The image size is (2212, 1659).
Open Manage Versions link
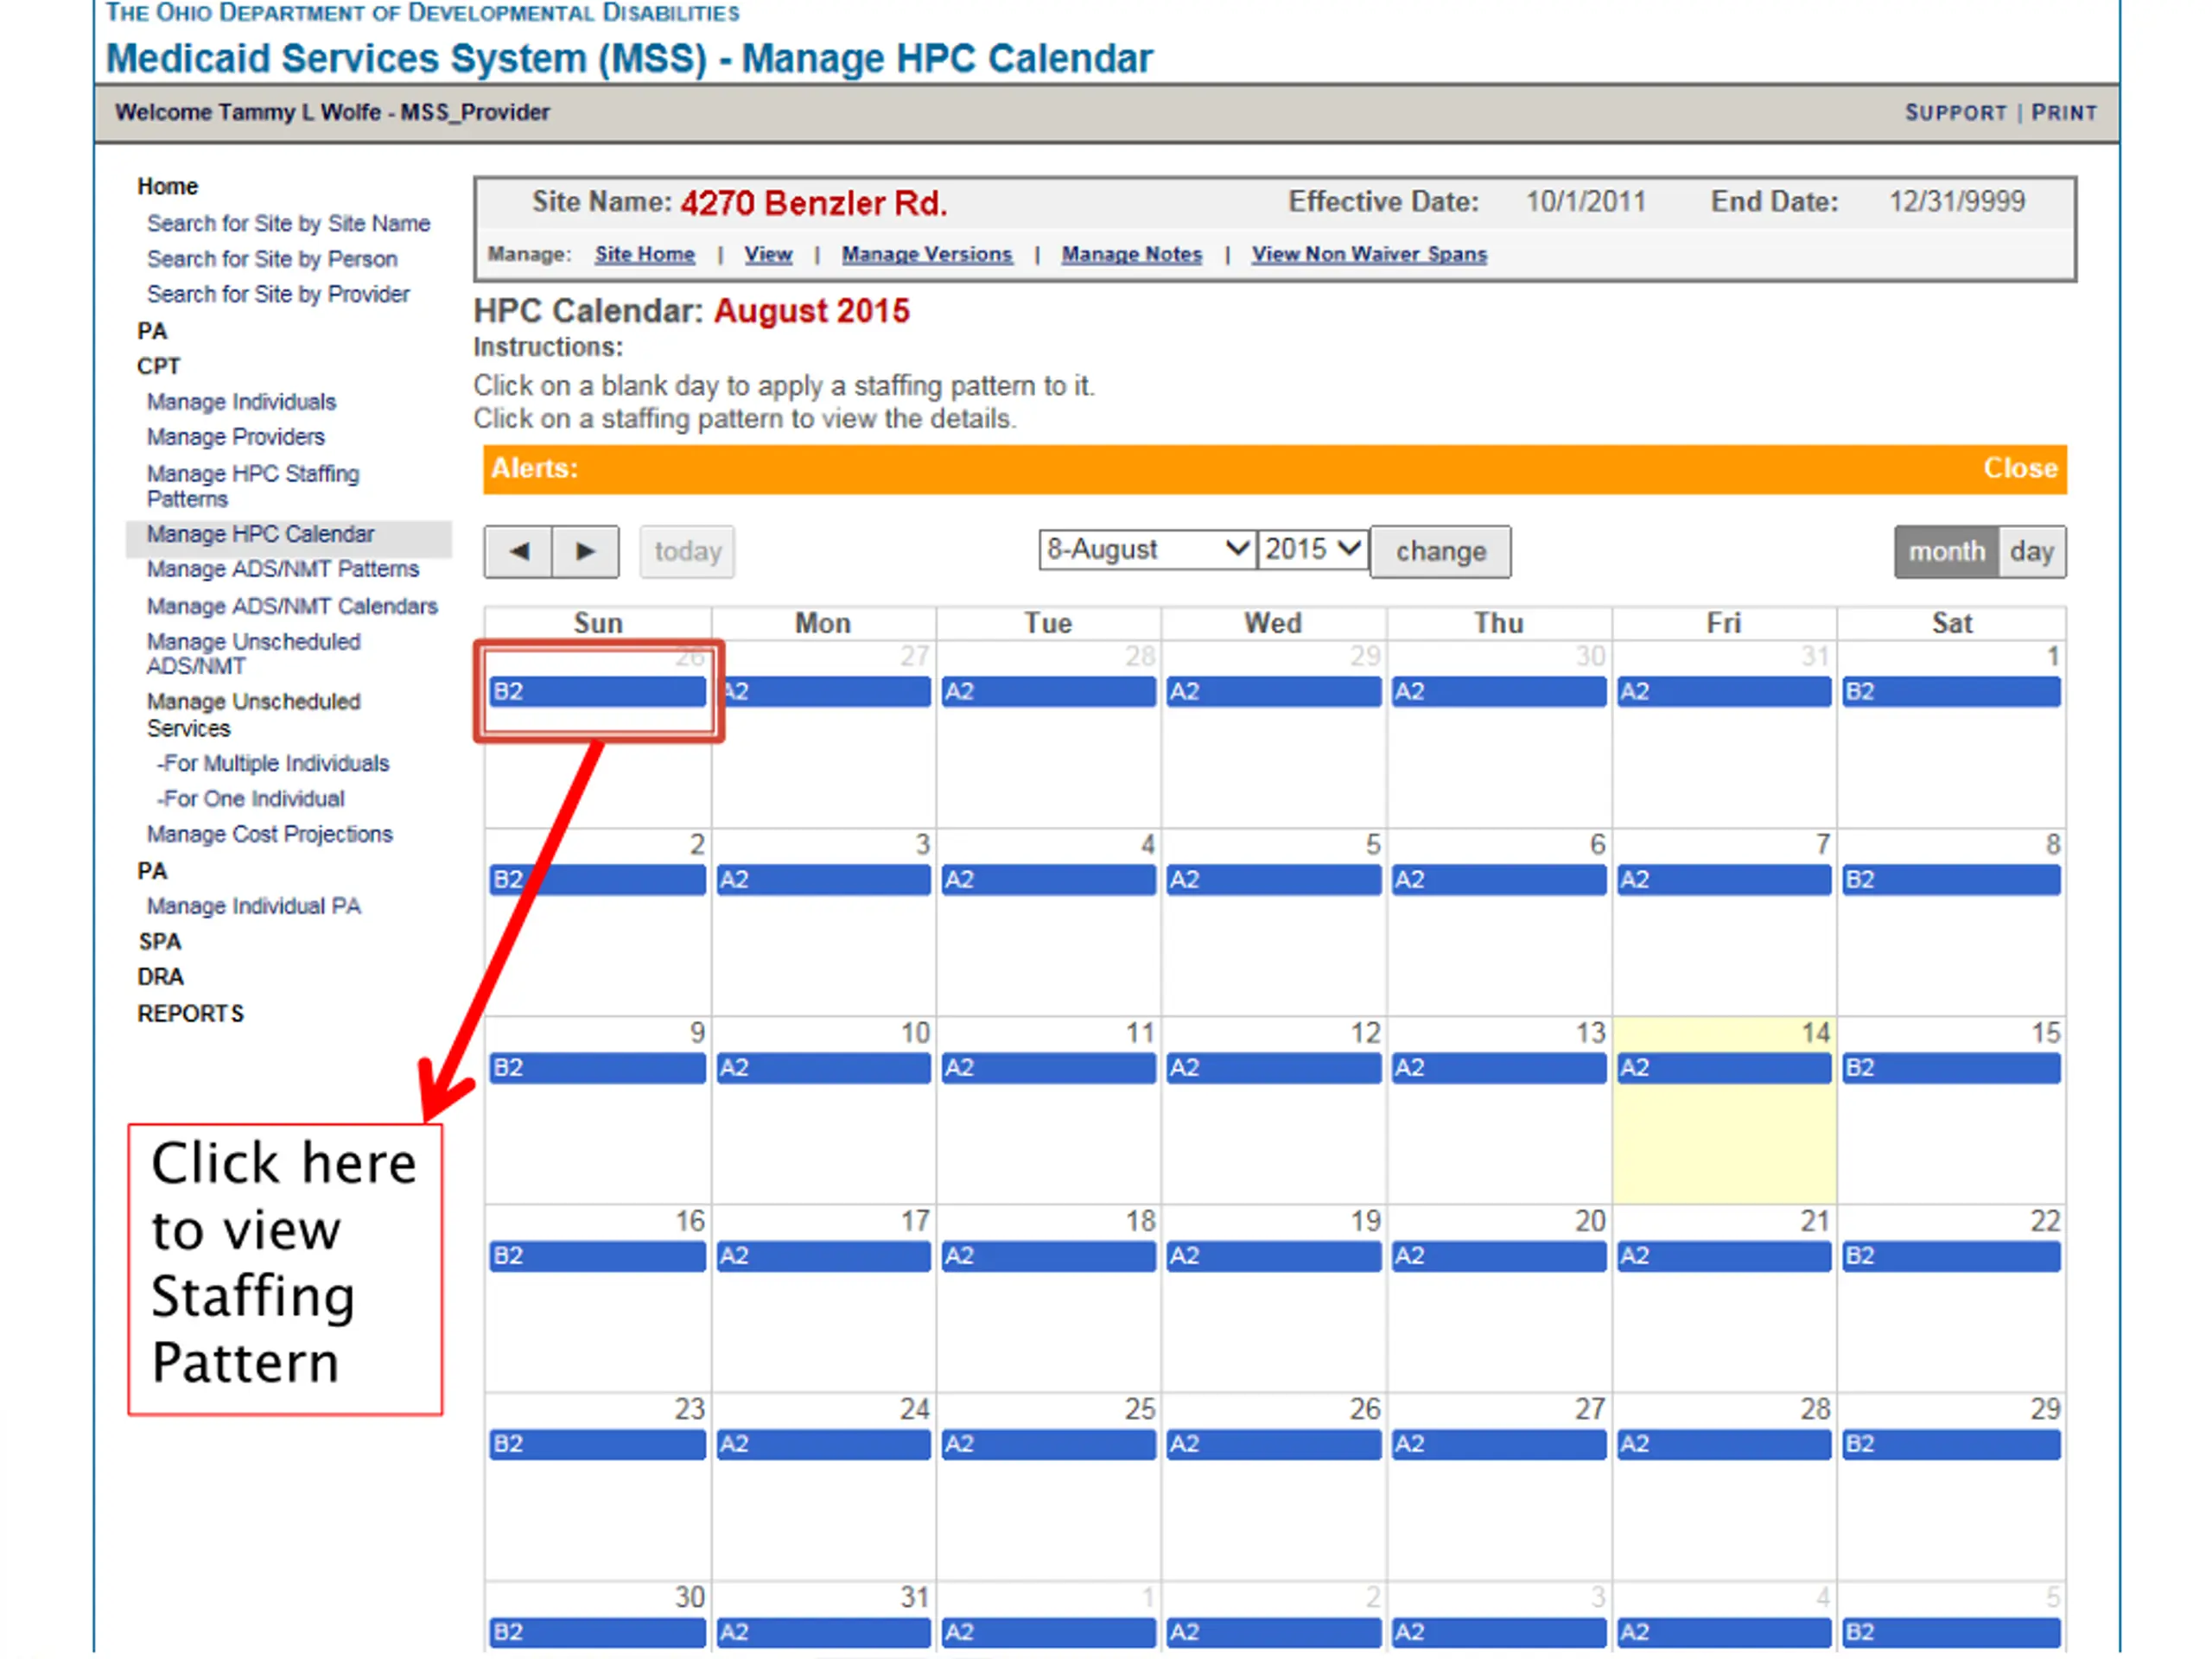point(926,254)
